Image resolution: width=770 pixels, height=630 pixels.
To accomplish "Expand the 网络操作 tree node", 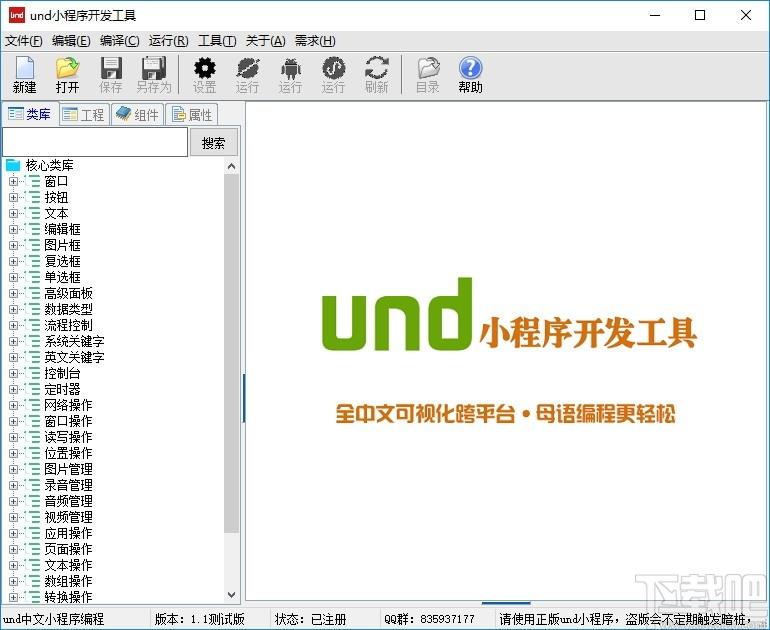I will [x=13, y=406].
